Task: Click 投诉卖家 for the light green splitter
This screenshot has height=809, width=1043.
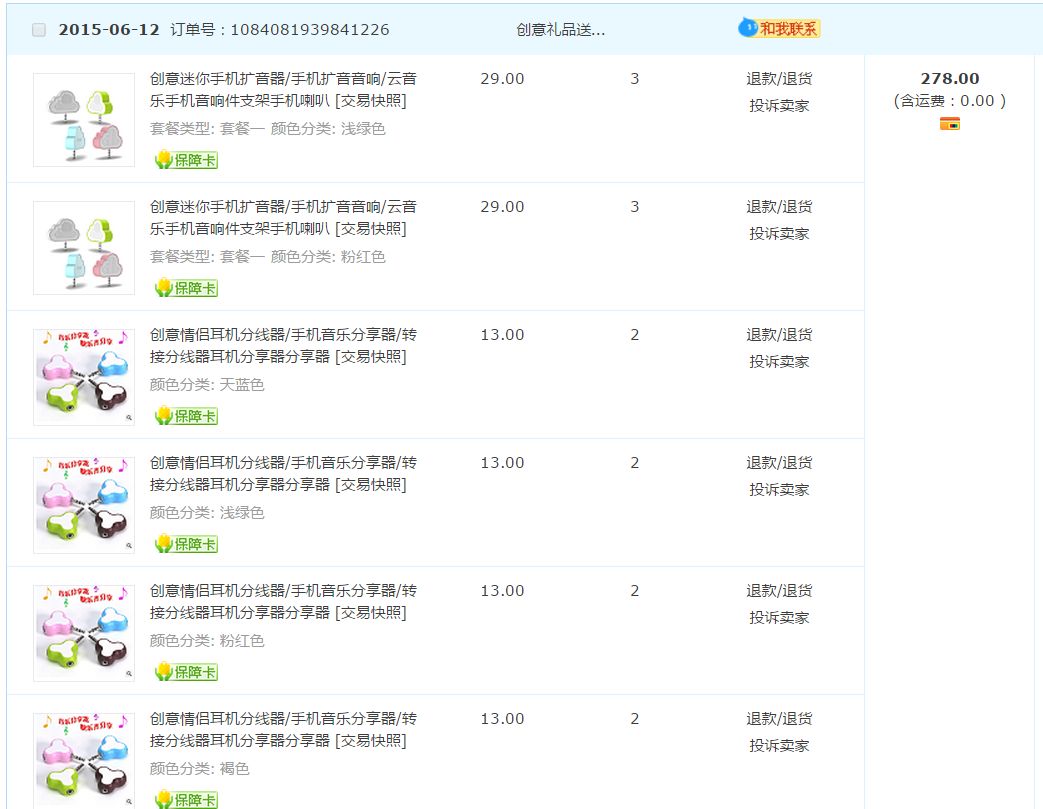Action: click(x=779, y=489)
